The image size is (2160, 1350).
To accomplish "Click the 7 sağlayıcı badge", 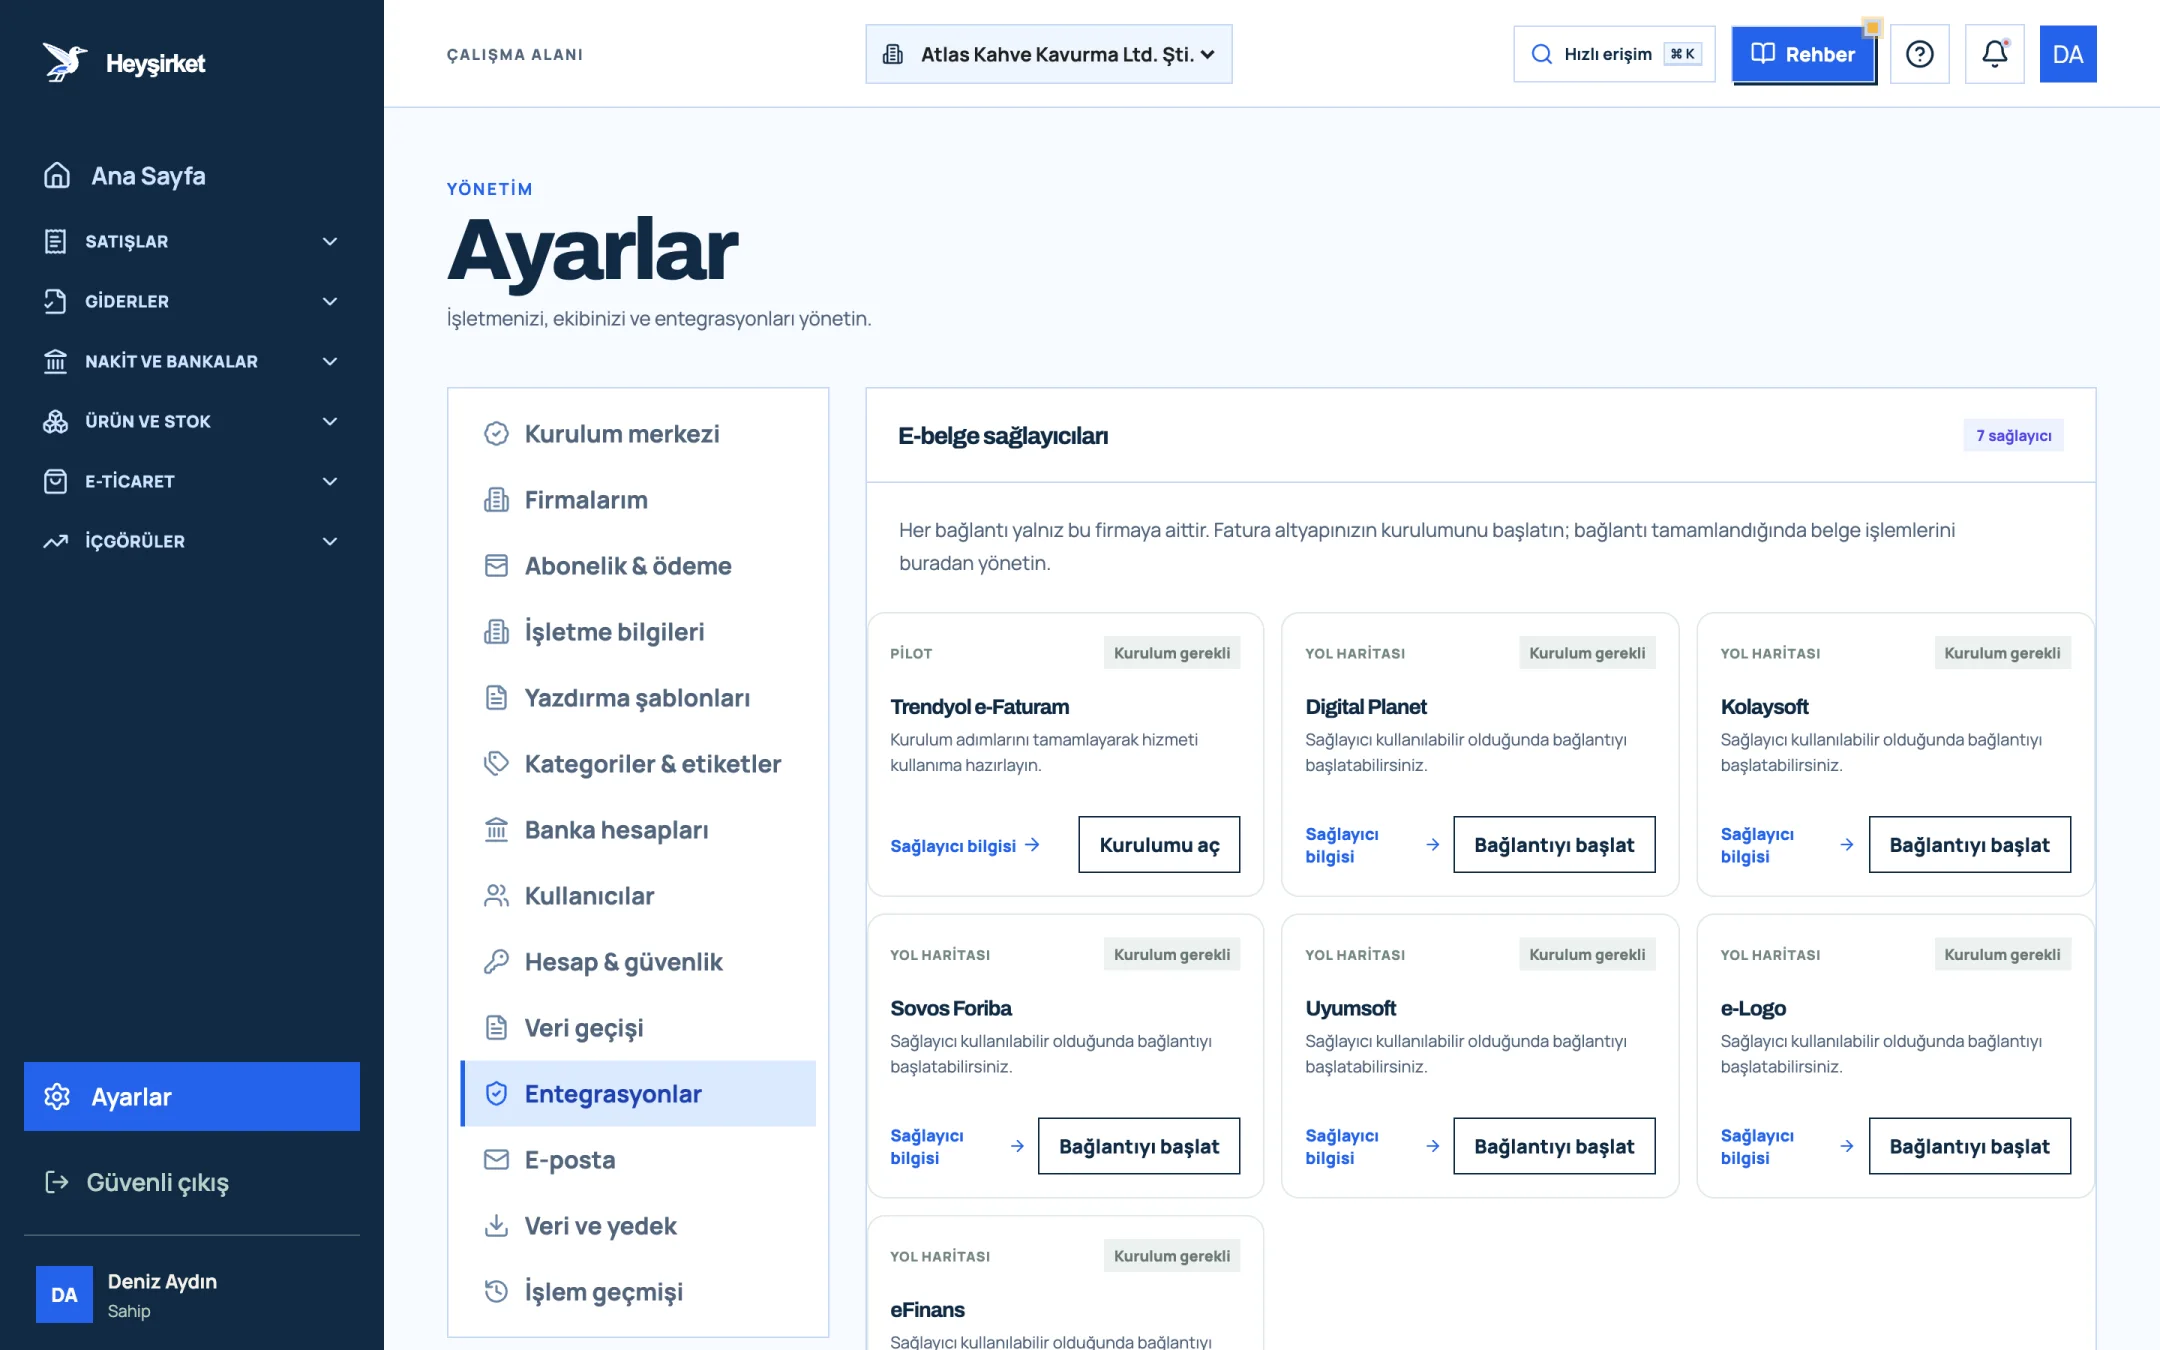I will click(2013, 435).
